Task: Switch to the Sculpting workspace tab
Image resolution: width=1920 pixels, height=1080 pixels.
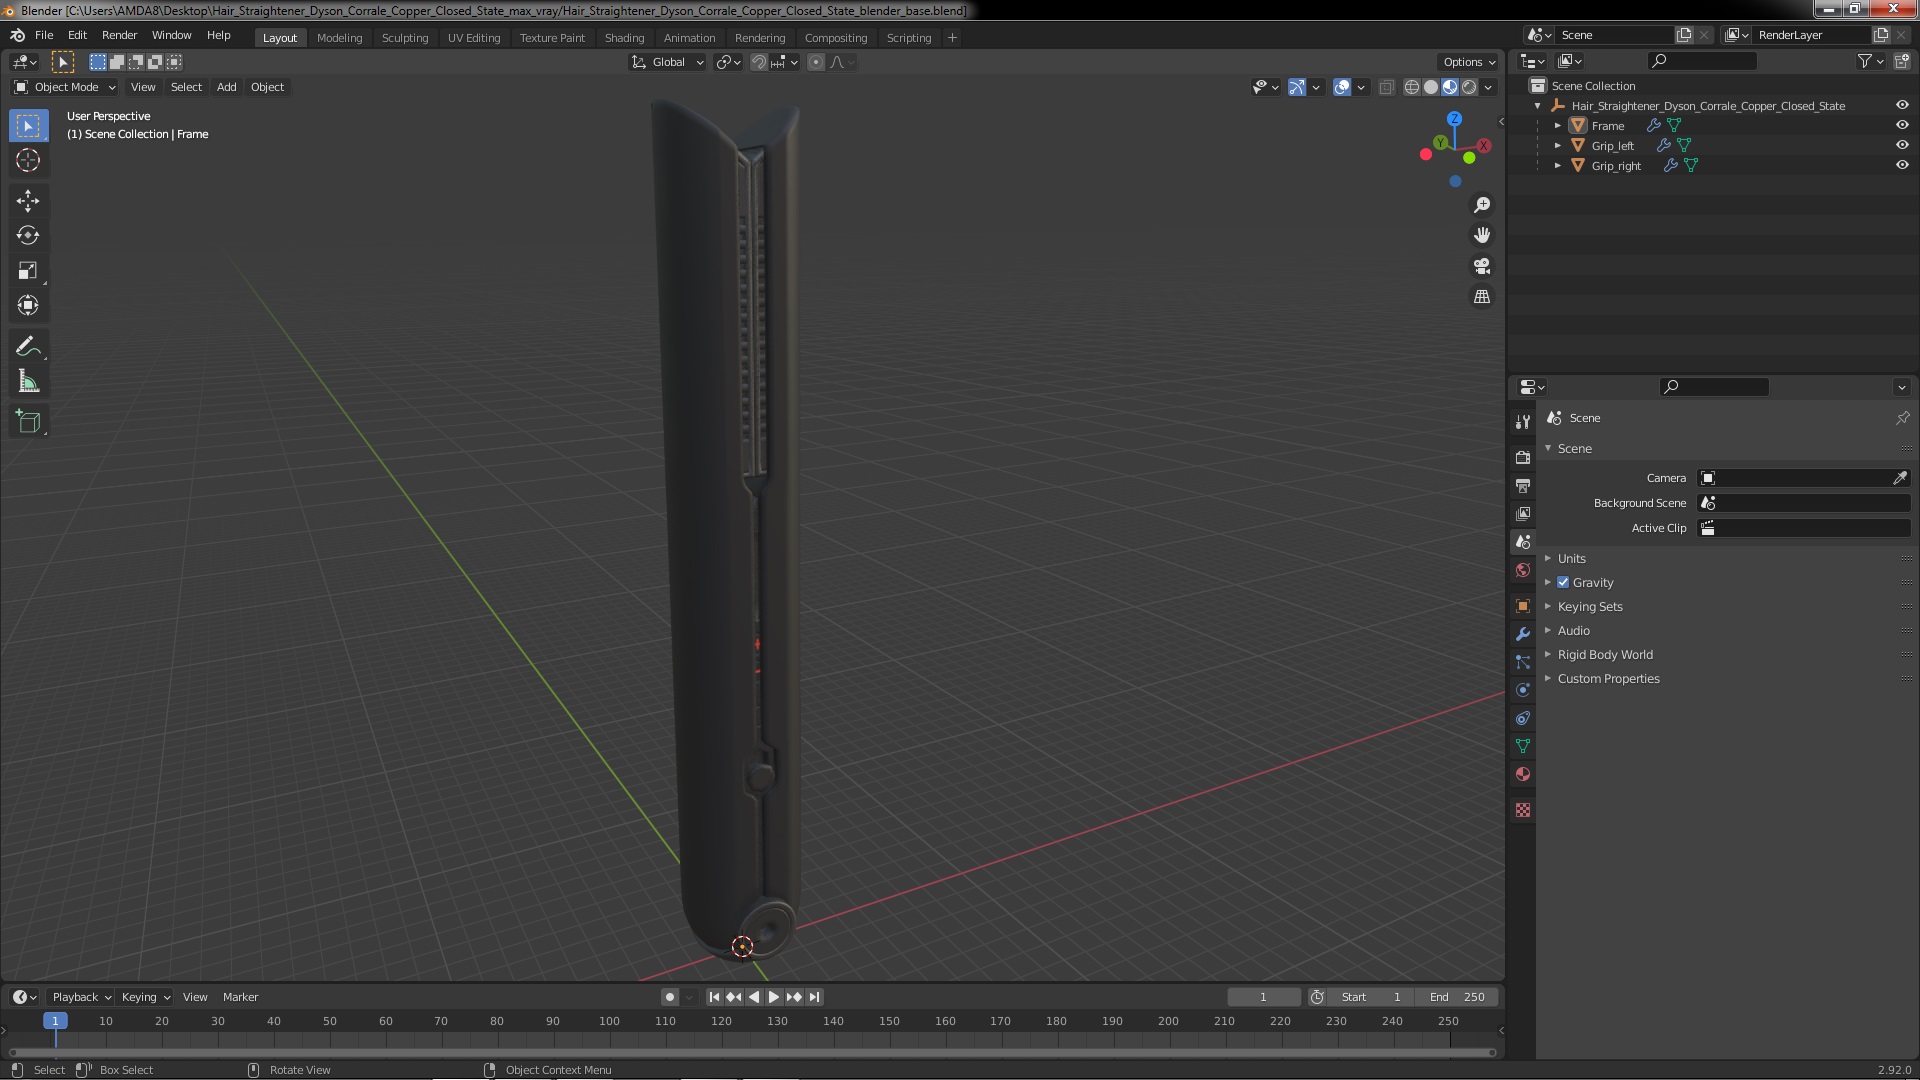Action: click(x=404, y=38)
